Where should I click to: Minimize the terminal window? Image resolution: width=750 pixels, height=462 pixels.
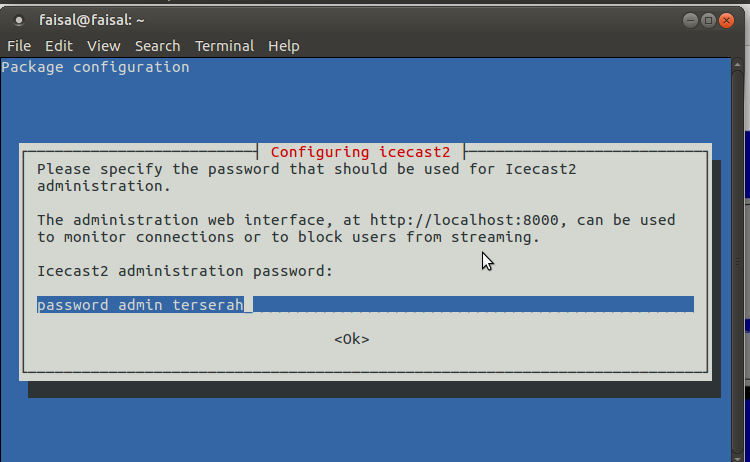[691, 19]
